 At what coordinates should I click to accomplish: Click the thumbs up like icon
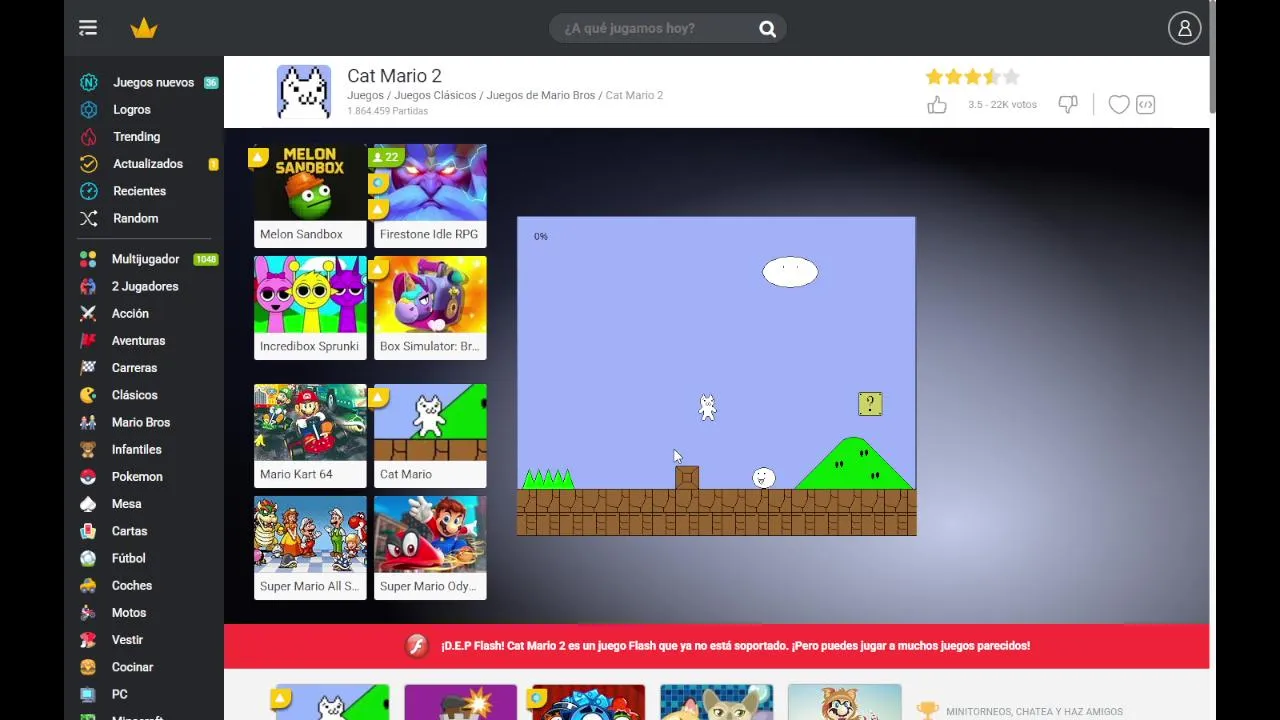[937, 105]
